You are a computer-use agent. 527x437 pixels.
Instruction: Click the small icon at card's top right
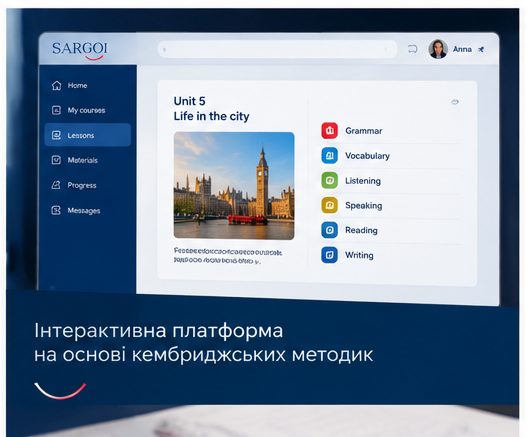tap(455, 102)
